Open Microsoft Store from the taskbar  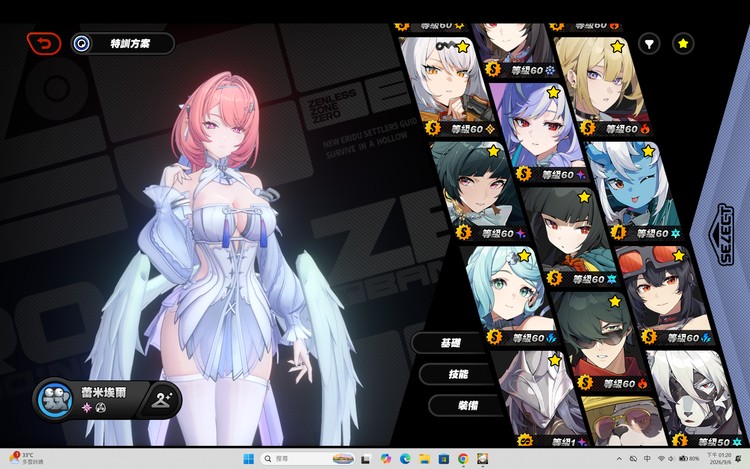pos(443,459)
